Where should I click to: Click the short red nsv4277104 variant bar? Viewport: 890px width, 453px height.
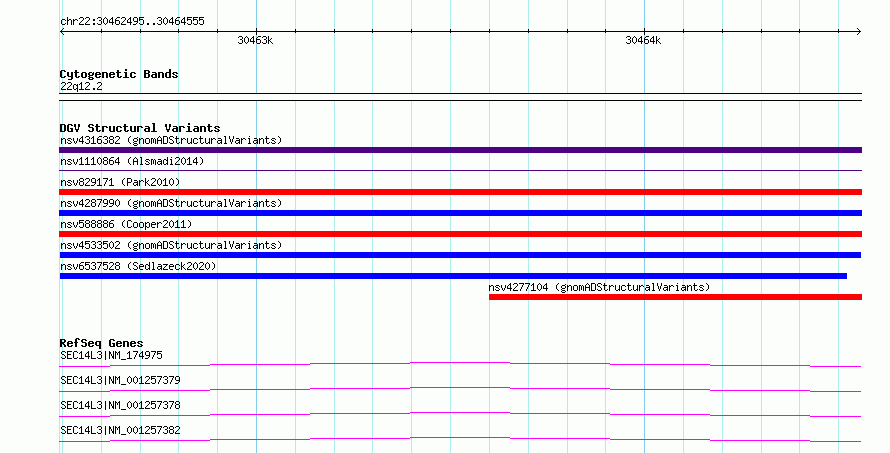[675, 297]
